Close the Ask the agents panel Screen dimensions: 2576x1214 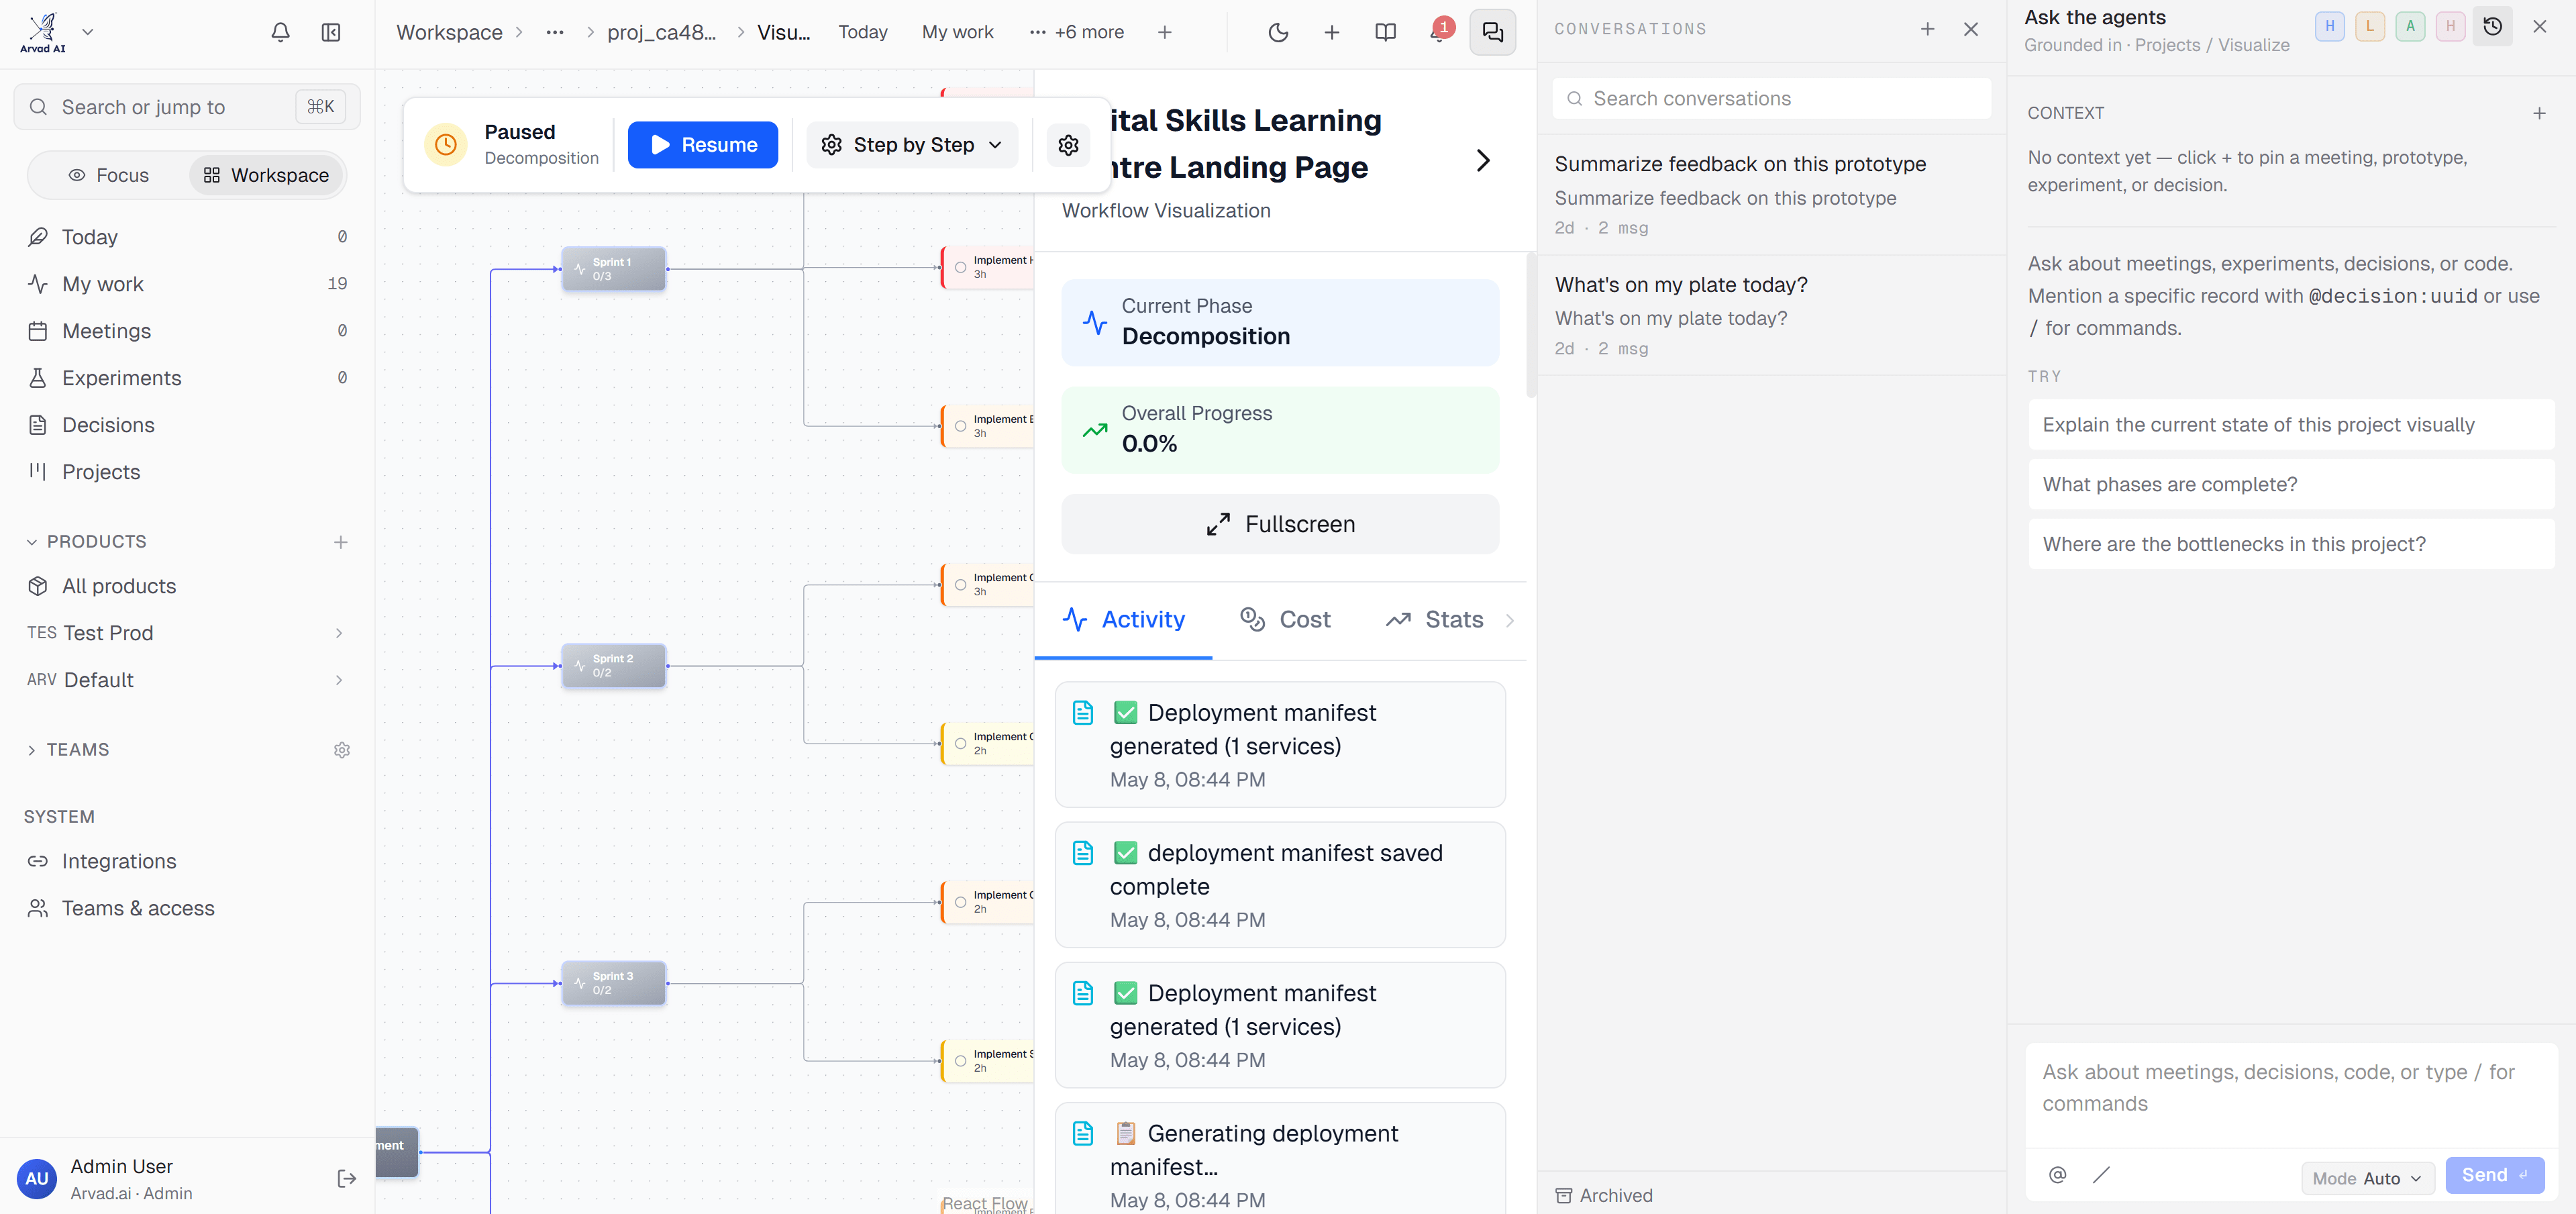[x=2539, y=27]
